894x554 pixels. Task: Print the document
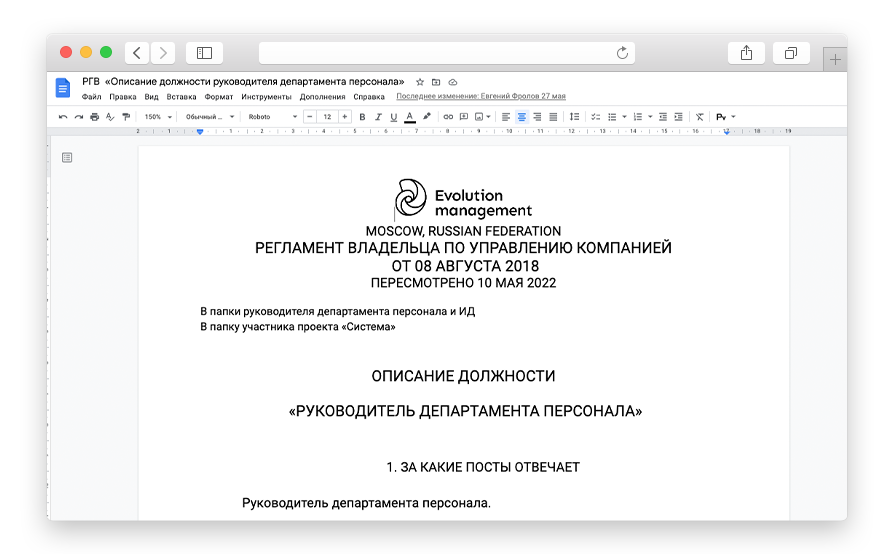(95, 117)
